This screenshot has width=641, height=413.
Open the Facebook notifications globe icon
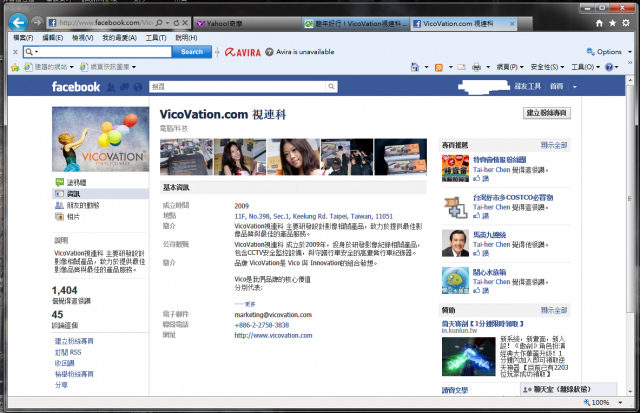click(x=138, y=87)
